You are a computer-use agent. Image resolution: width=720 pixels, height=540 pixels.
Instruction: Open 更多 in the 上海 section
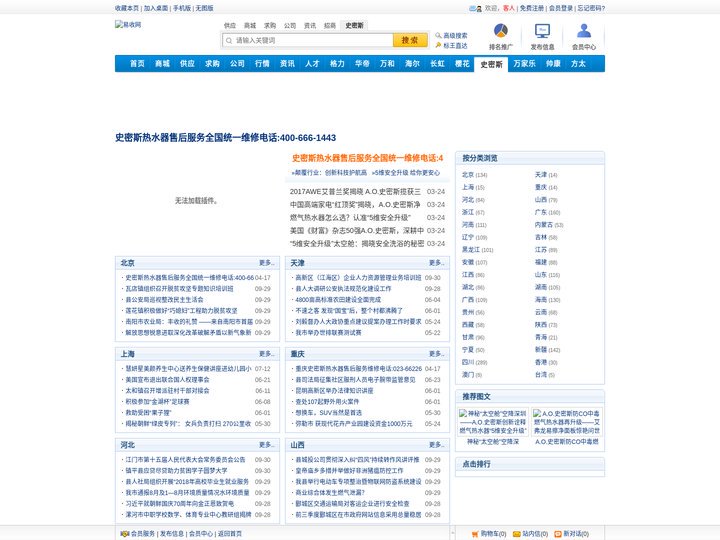pyautogui.click(x=266, y=354)
